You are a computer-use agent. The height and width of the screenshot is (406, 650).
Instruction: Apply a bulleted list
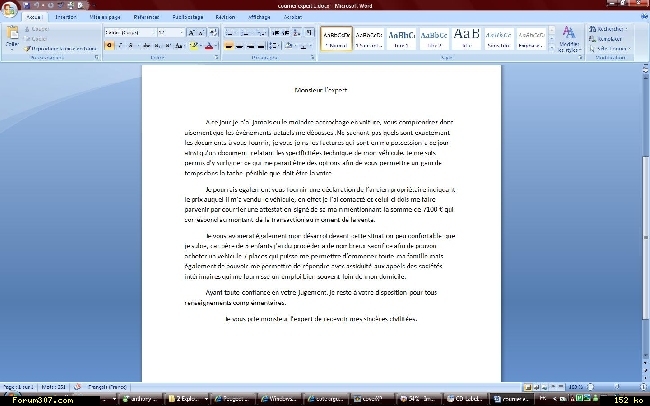230,32
